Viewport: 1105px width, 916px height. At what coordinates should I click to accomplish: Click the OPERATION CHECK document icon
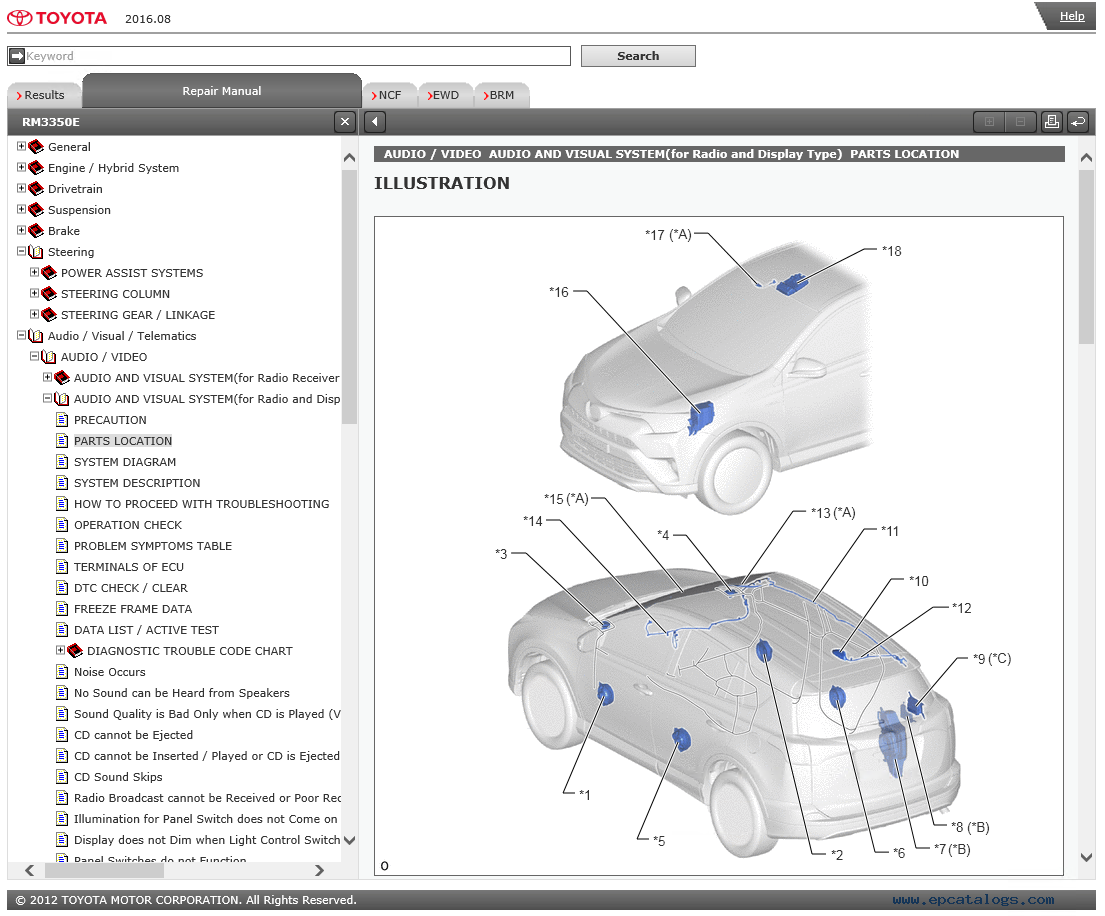click(62, 525)
